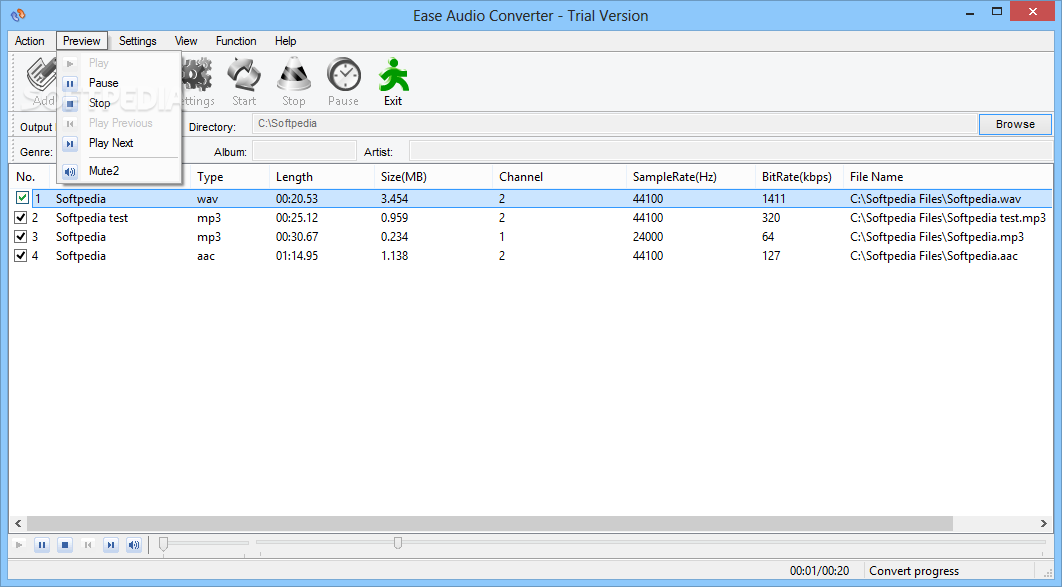Click the C:\Softpedia Files\Softpedia.aac path
Screen dimensions: 1062x587
click(x=934, y=255)
